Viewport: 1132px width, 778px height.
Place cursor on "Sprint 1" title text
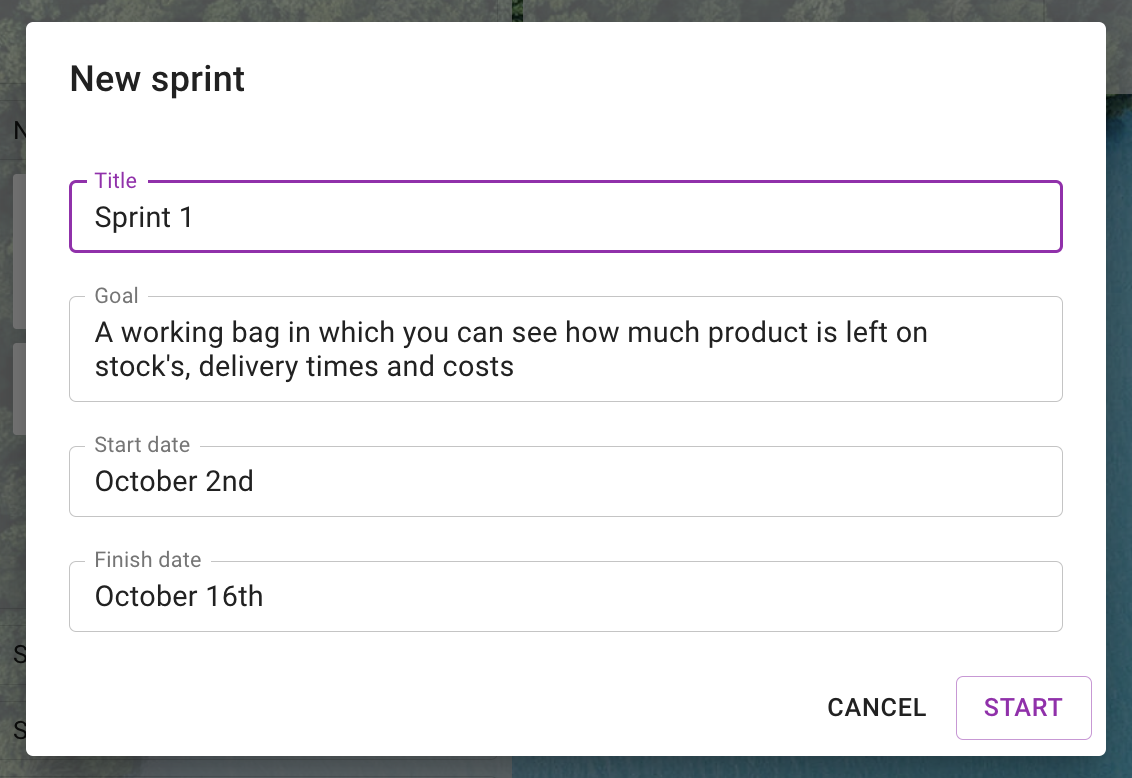click(x=144, y=218)
